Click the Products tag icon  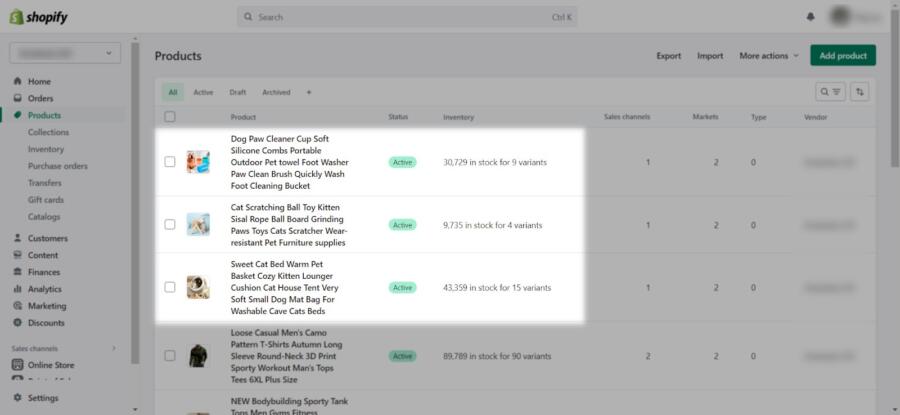18,115
